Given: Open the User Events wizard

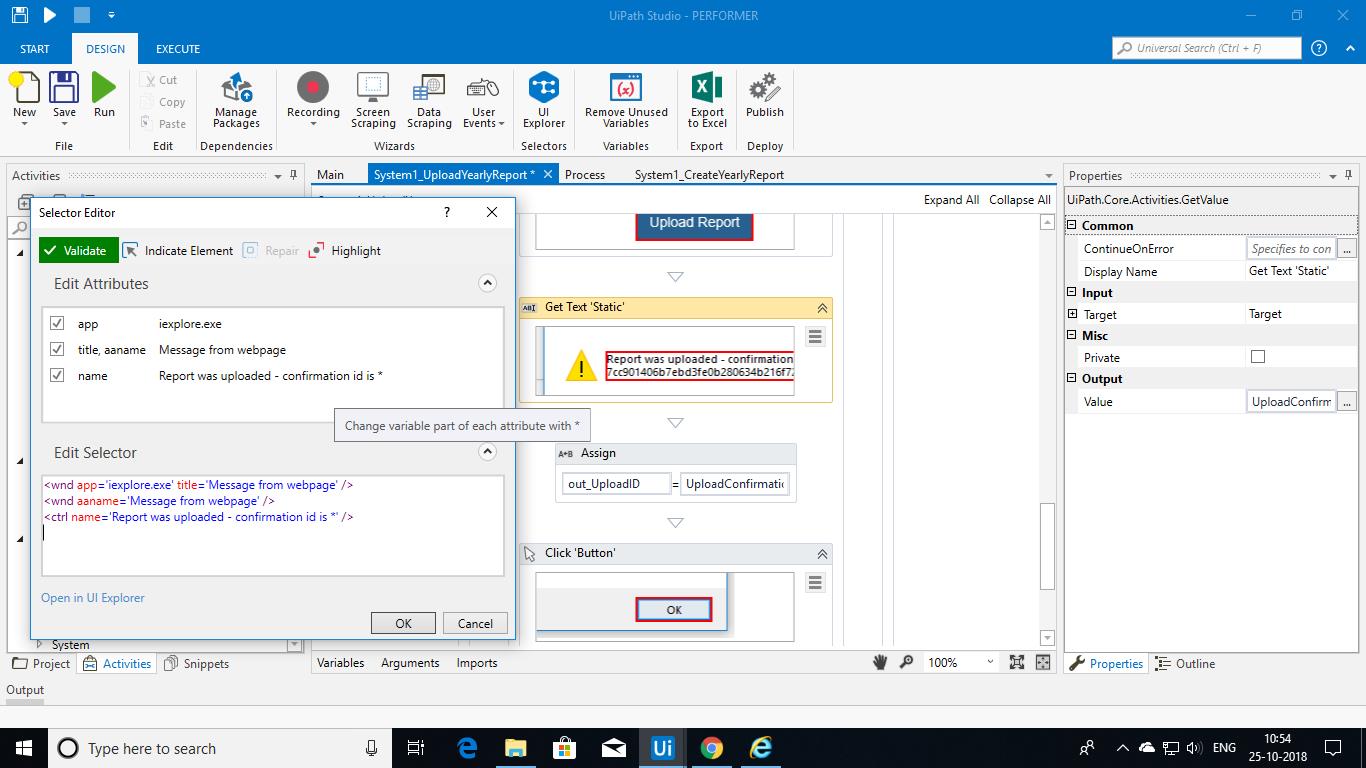Looking at the screenshot, I should click(484, 100).
